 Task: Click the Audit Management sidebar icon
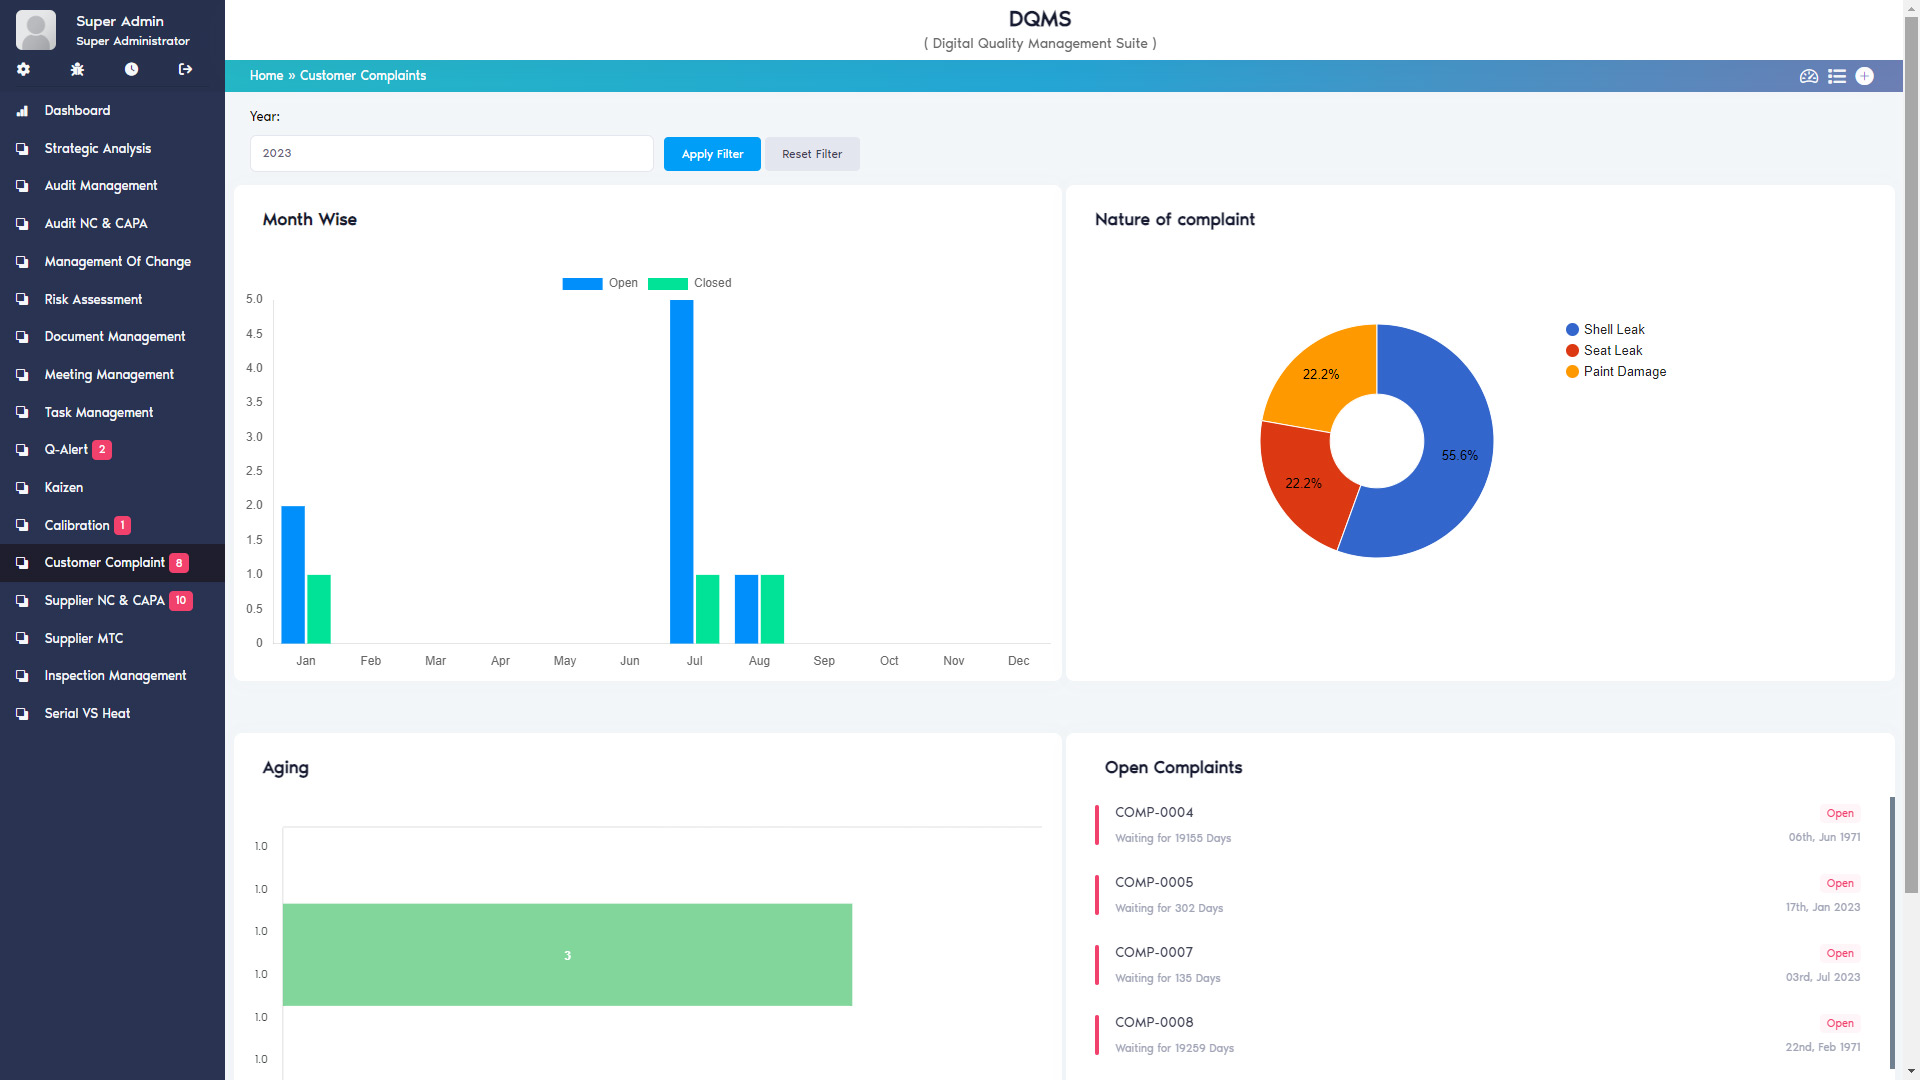click(x=22, y=186)
